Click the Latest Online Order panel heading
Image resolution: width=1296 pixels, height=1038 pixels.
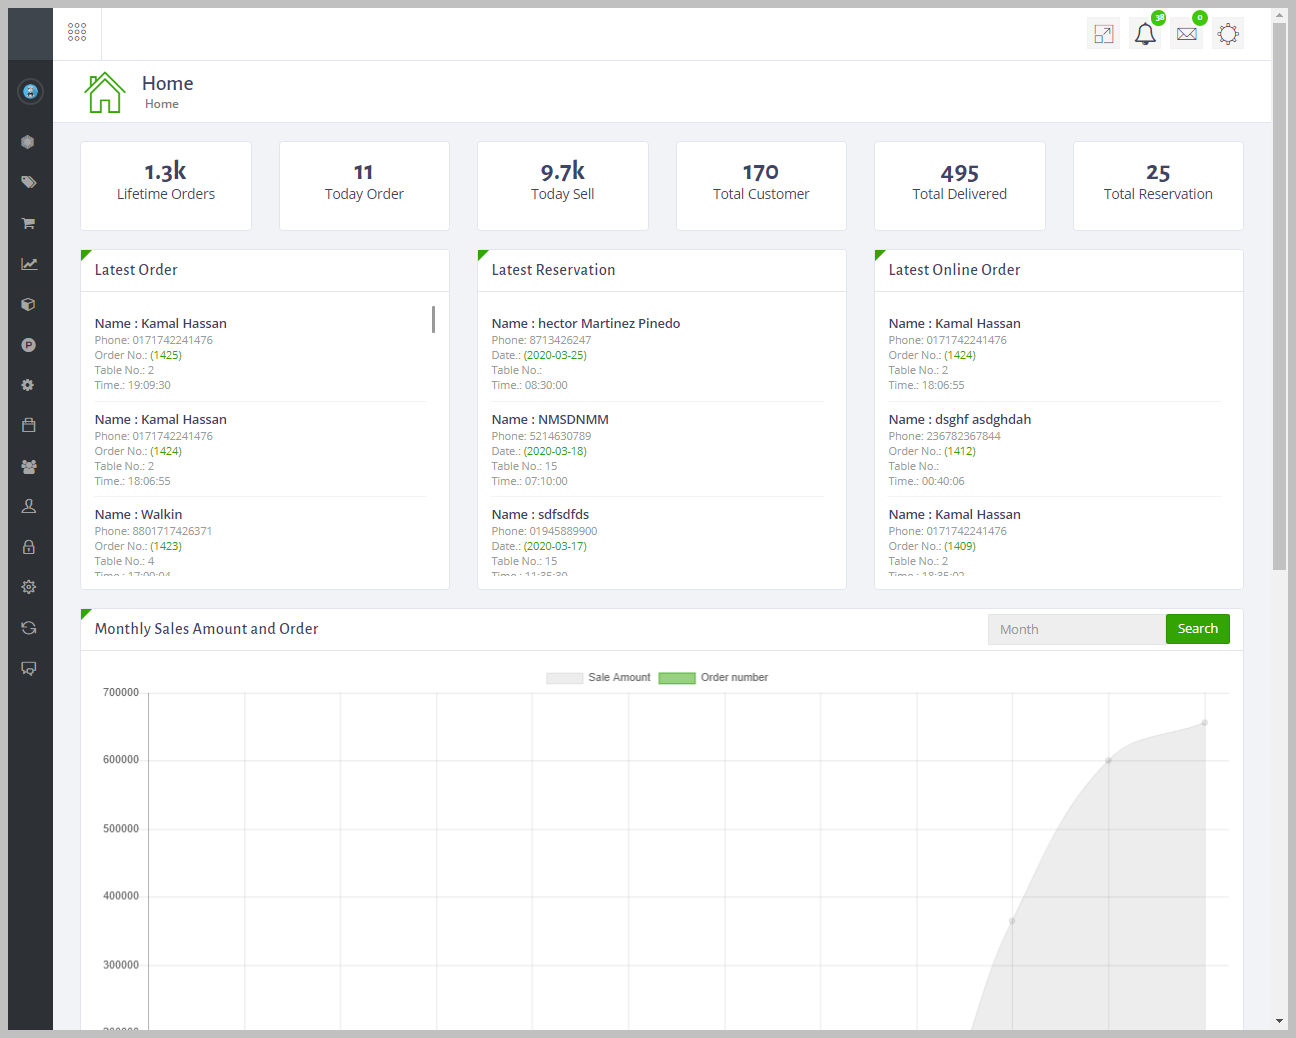coord(954,270)
